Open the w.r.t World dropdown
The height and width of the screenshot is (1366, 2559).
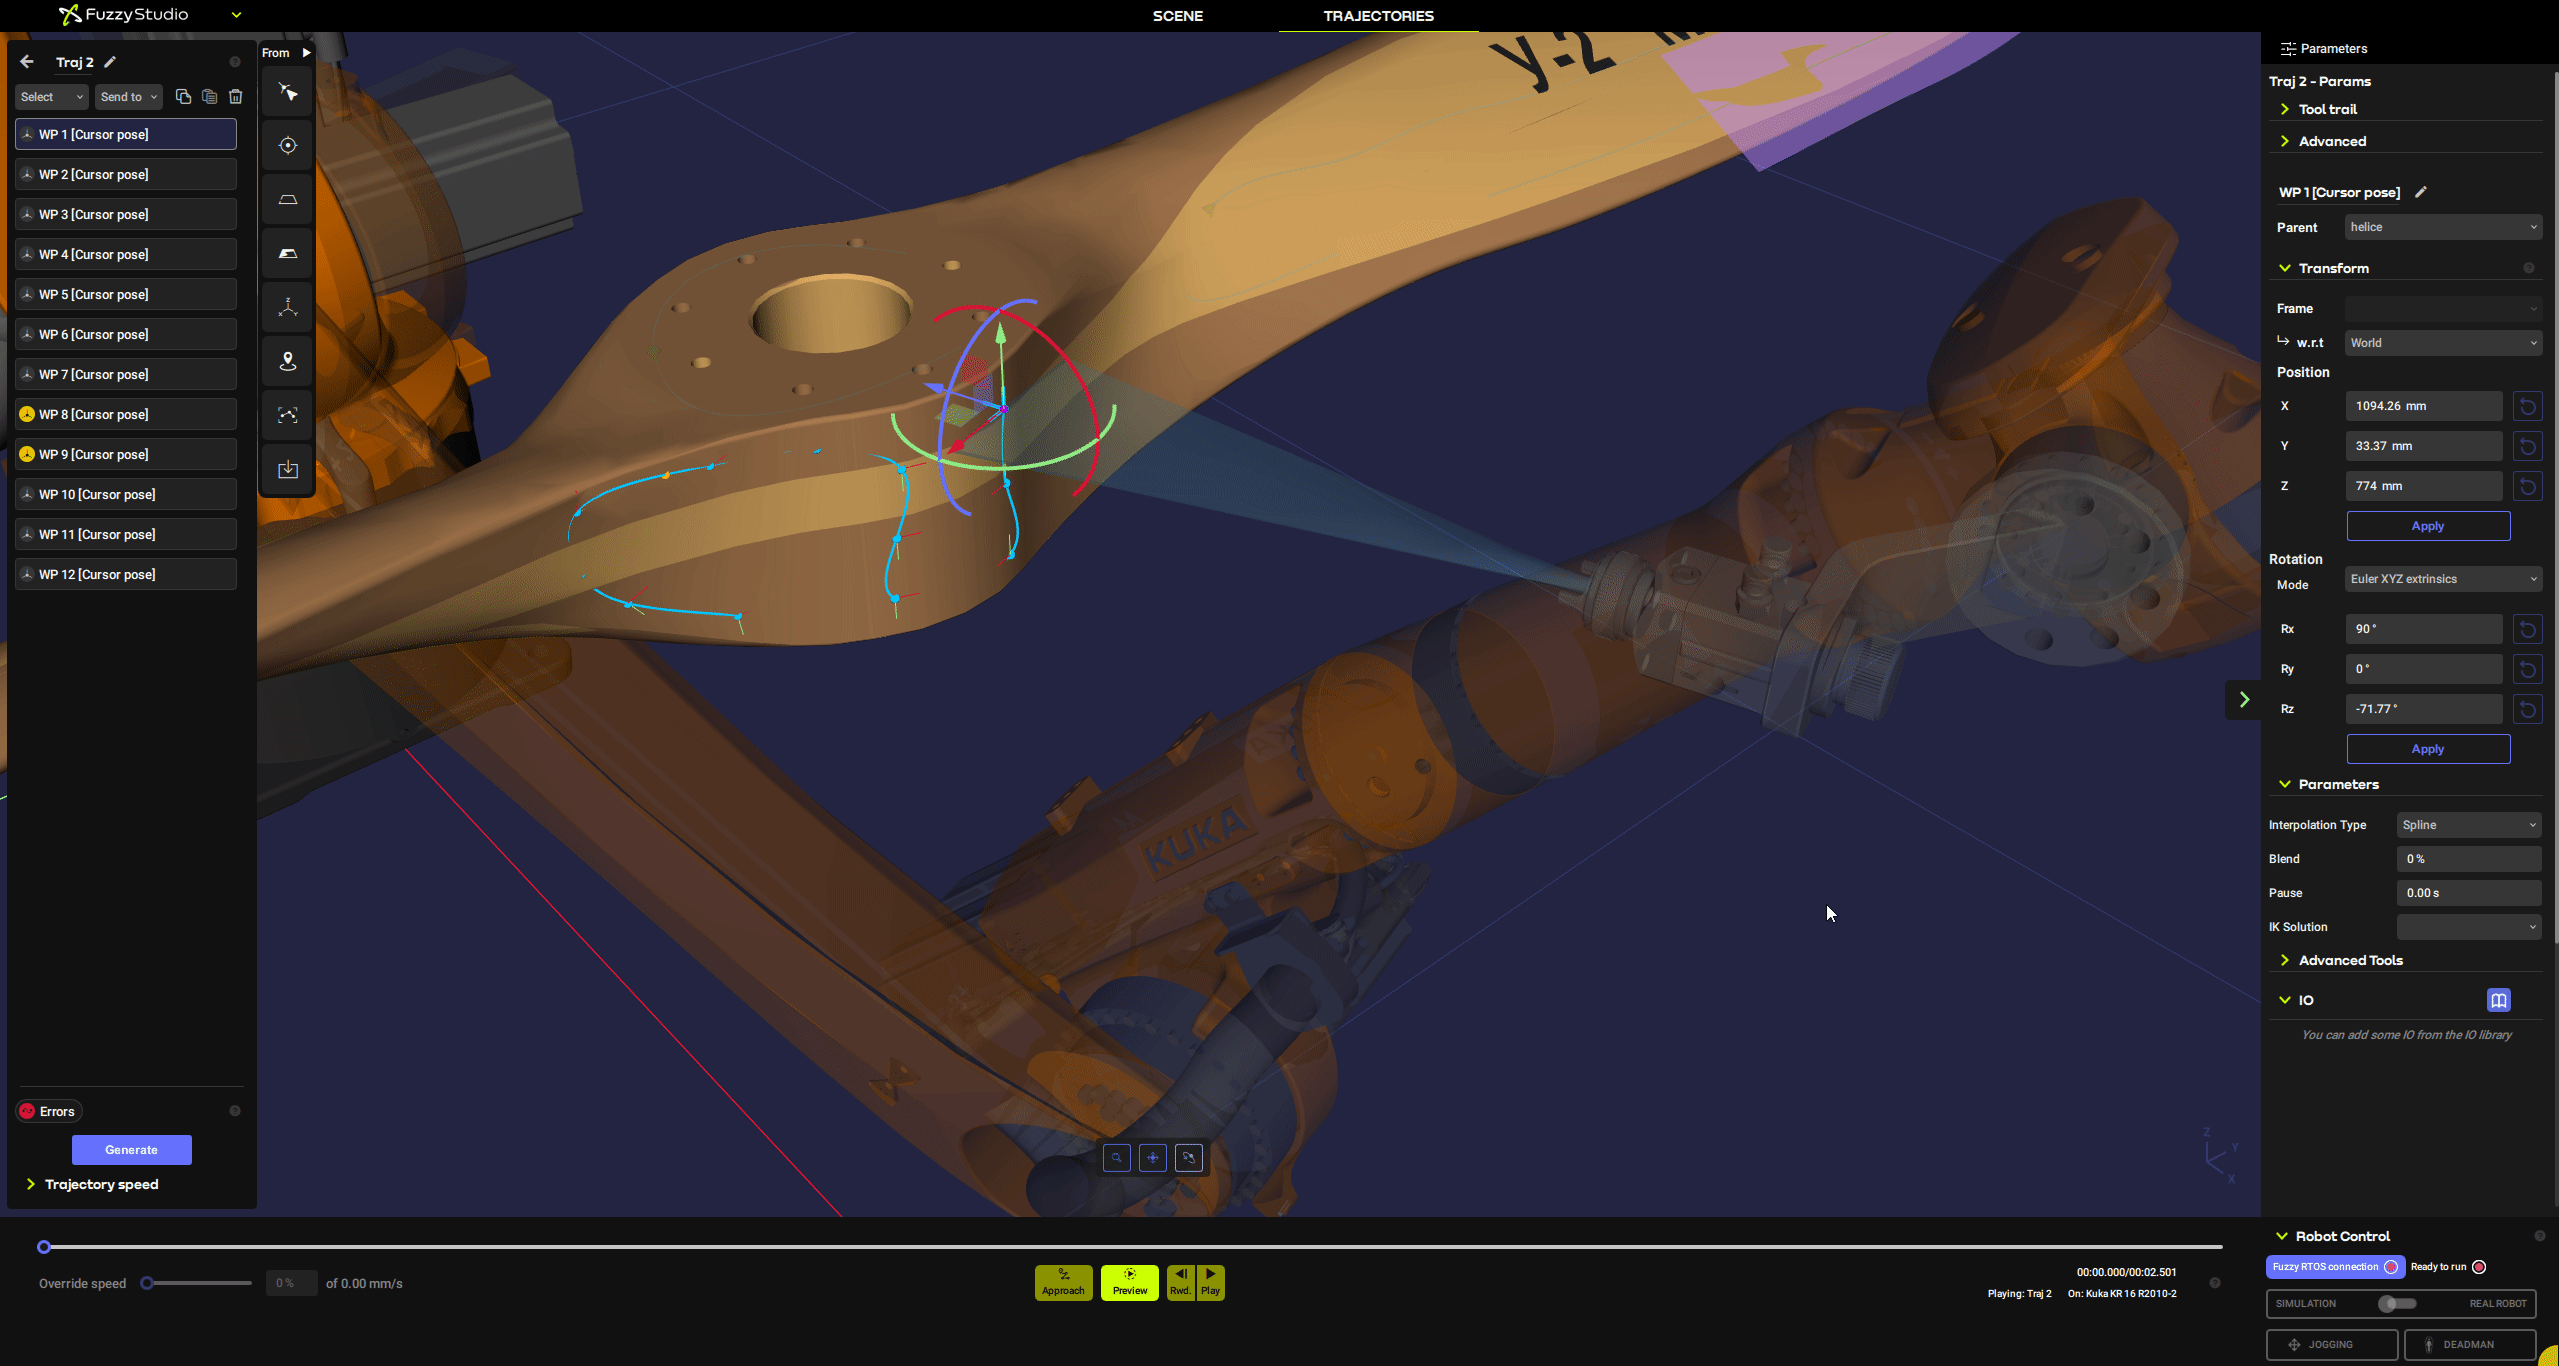click(2443, 343)
